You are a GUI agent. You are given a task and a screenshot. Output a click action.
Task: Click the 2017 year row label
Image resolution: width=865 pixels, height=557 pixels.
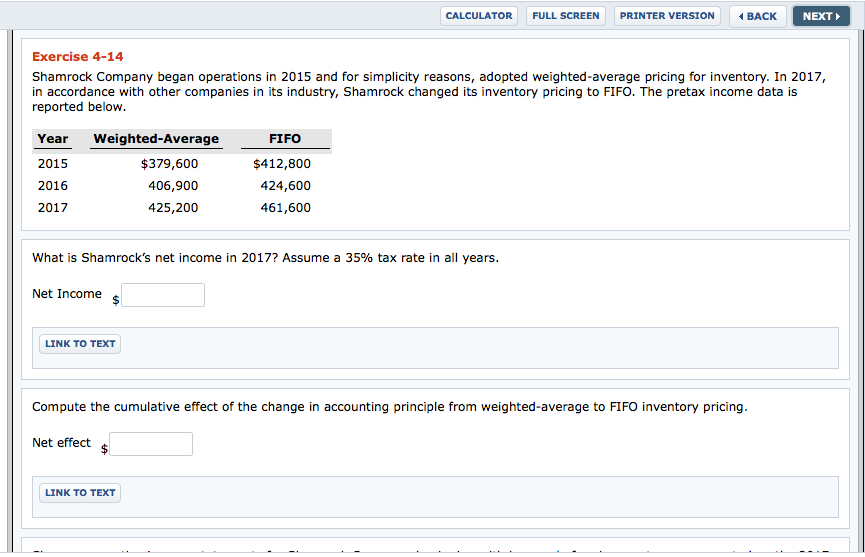pyautogui.click(x=53, y=208)
